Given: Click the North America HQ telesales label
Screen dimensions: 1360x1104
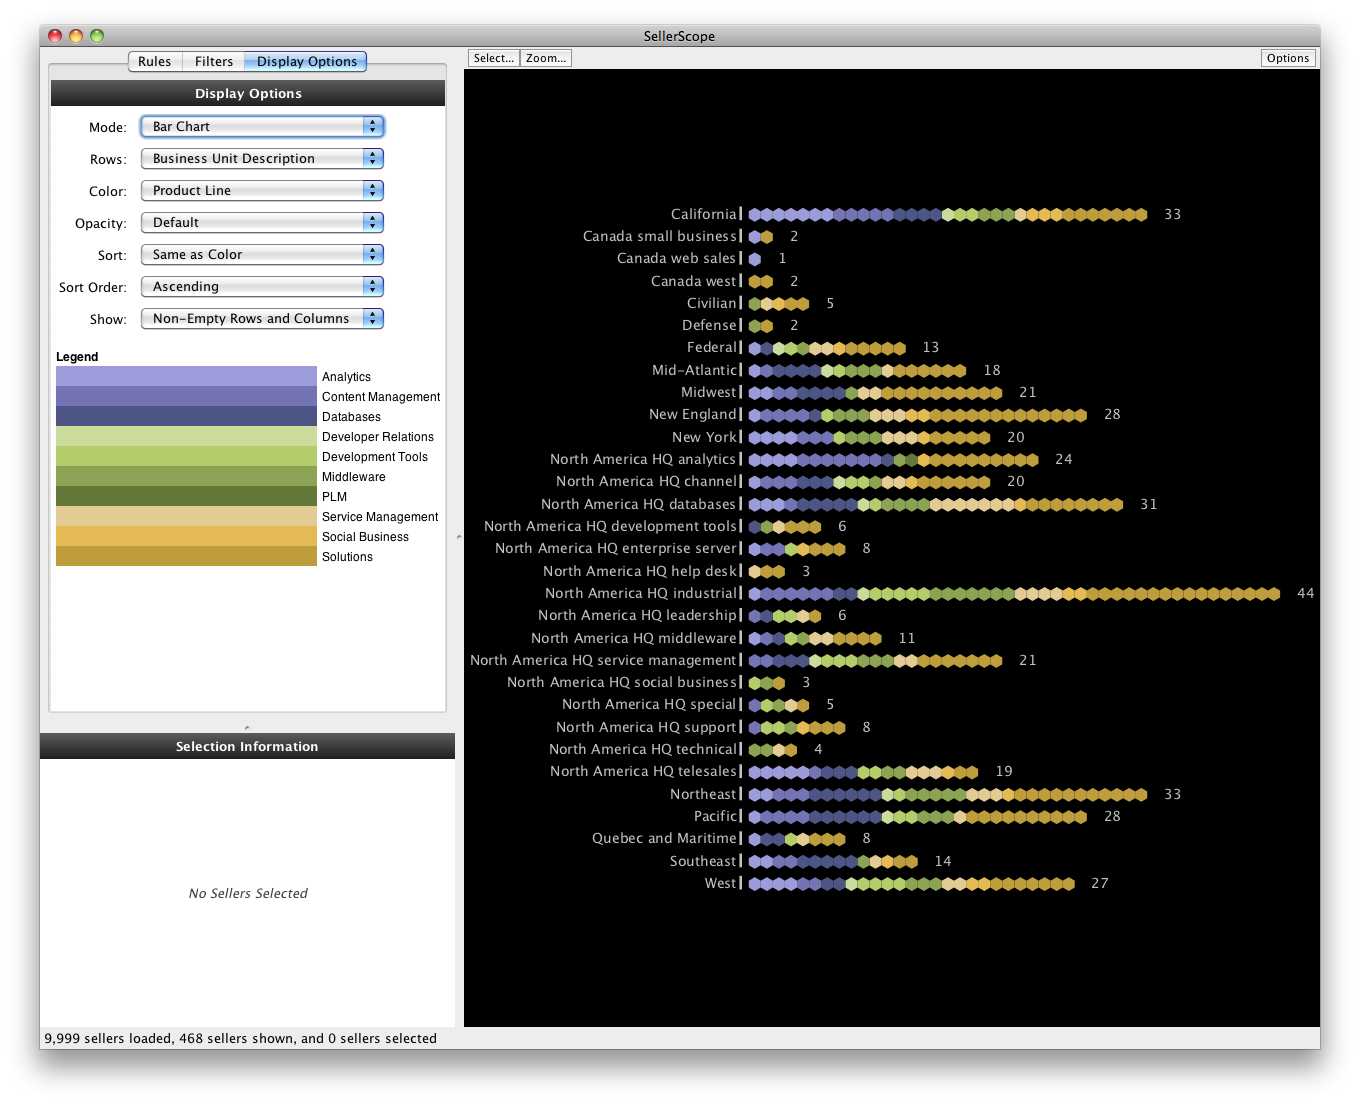Looking at the screenshot, I should point(644,771).
